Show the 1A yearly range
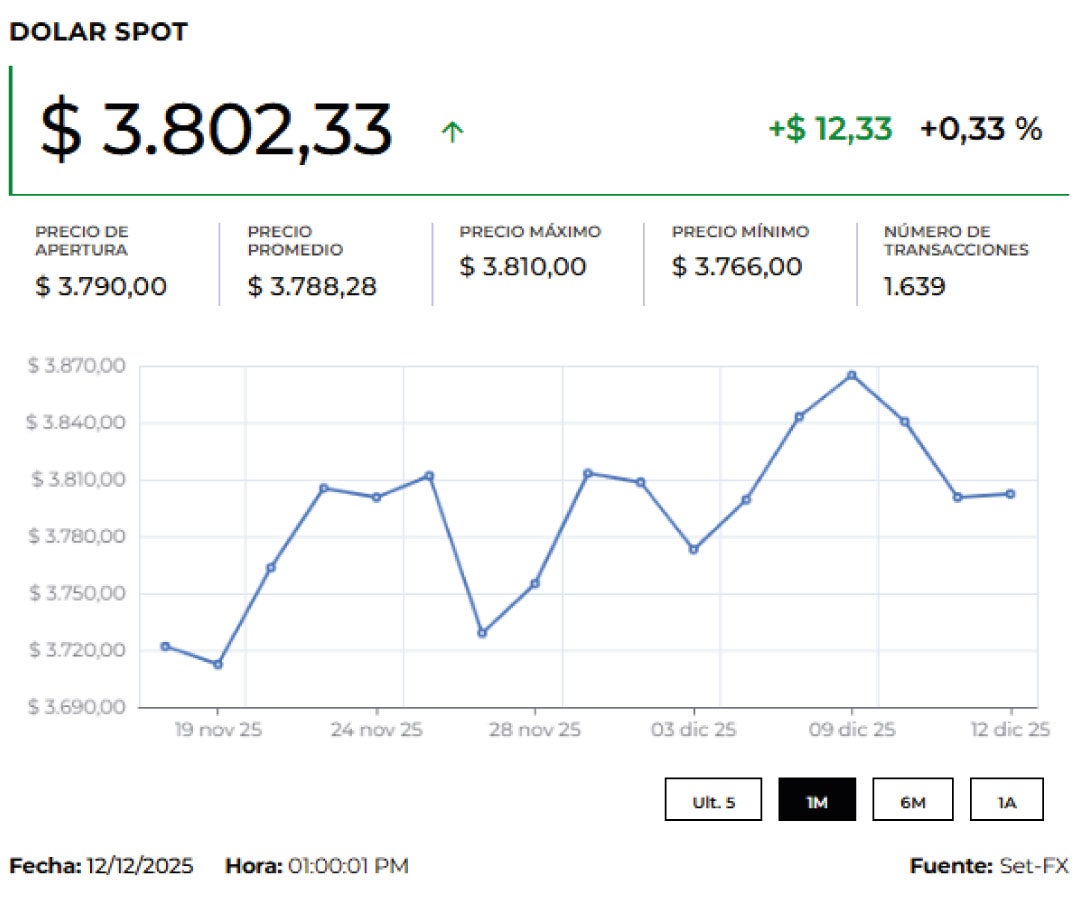 tap(1006, 800)
